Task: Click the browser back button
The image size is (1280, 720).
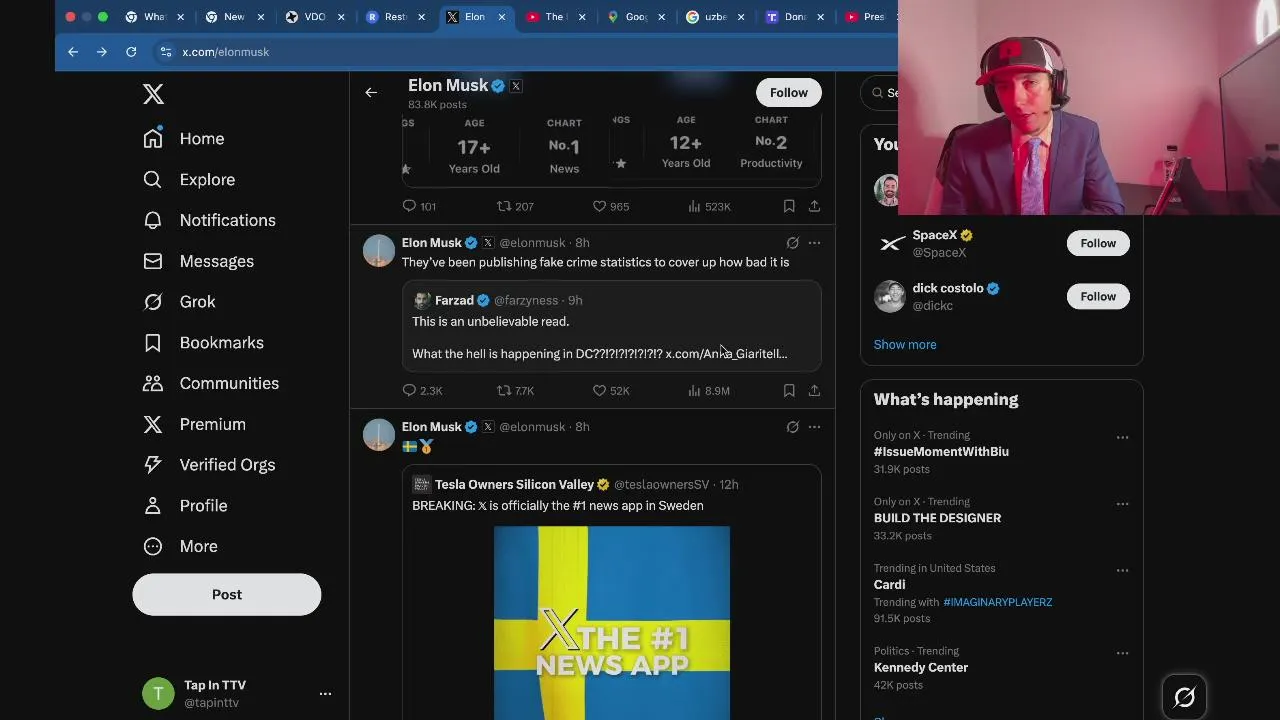Action: [x=73, y=52]
